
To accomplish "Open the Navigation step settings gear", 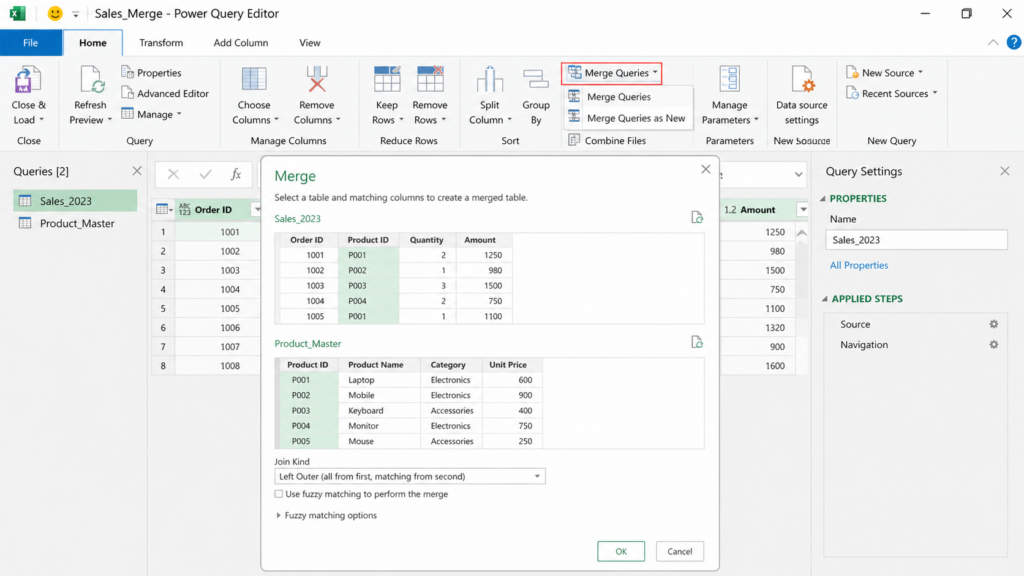I will pyautogui.click(x=993, y=344).
